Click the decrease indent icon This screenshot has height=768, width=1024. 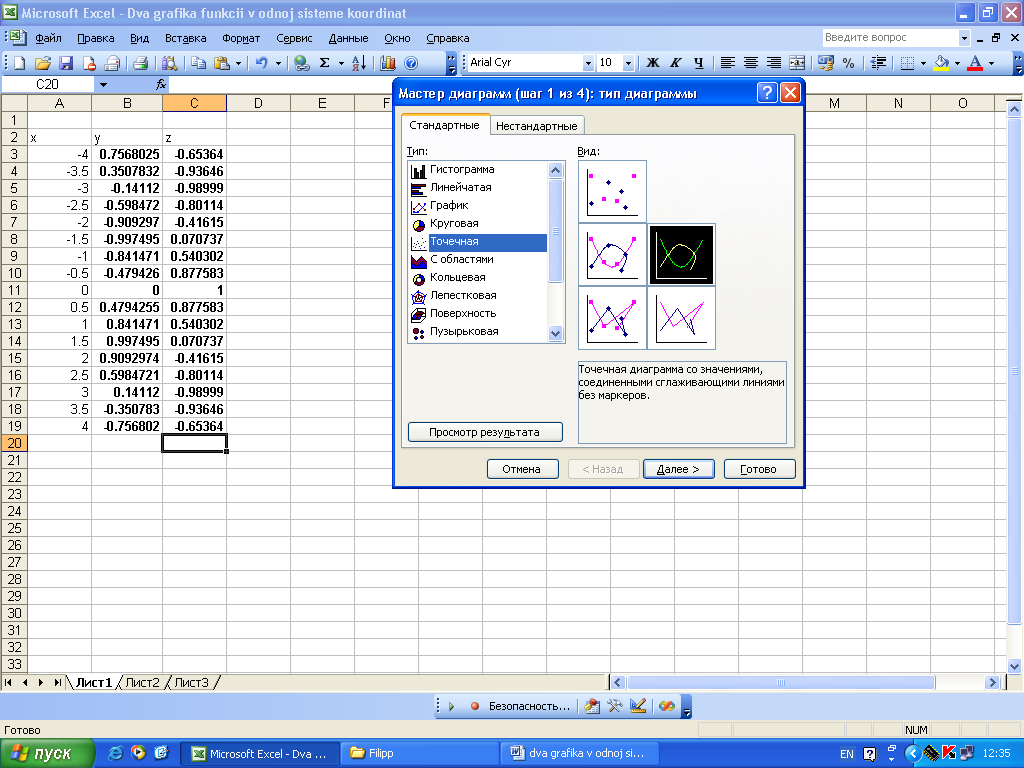pos(878,63)
